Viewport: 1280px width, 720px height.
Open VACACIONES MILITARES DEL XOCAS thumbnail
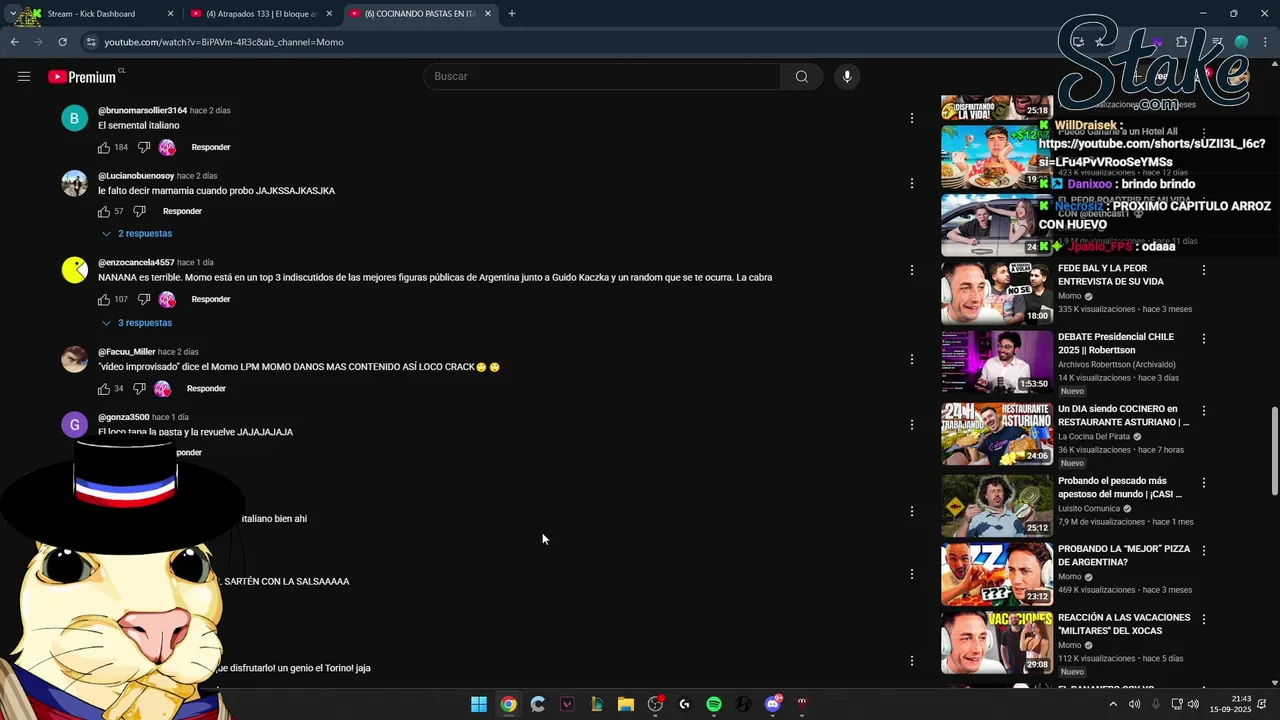(x=997, y=643)
